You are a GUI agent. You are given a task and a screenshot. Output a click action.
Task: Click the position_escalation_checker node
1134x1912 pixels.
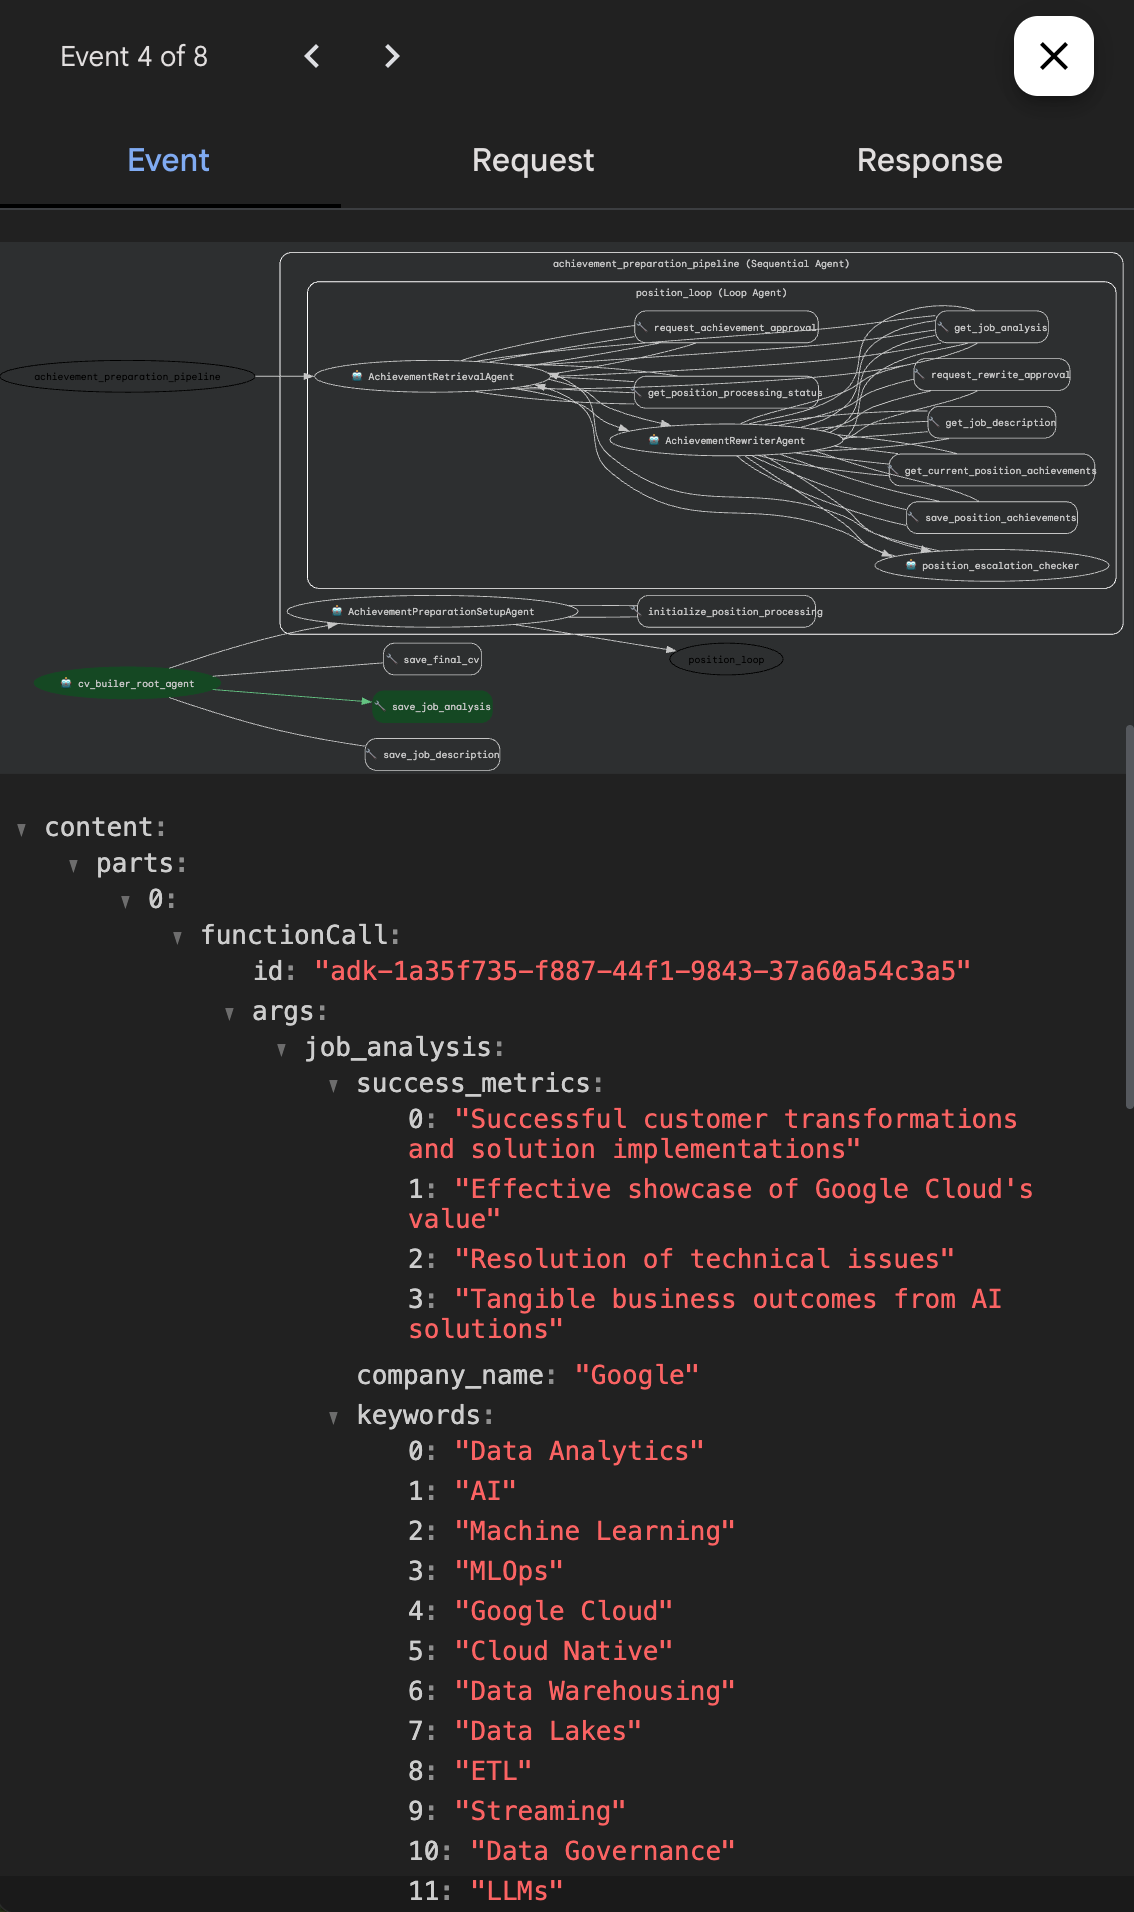[992, 566]
